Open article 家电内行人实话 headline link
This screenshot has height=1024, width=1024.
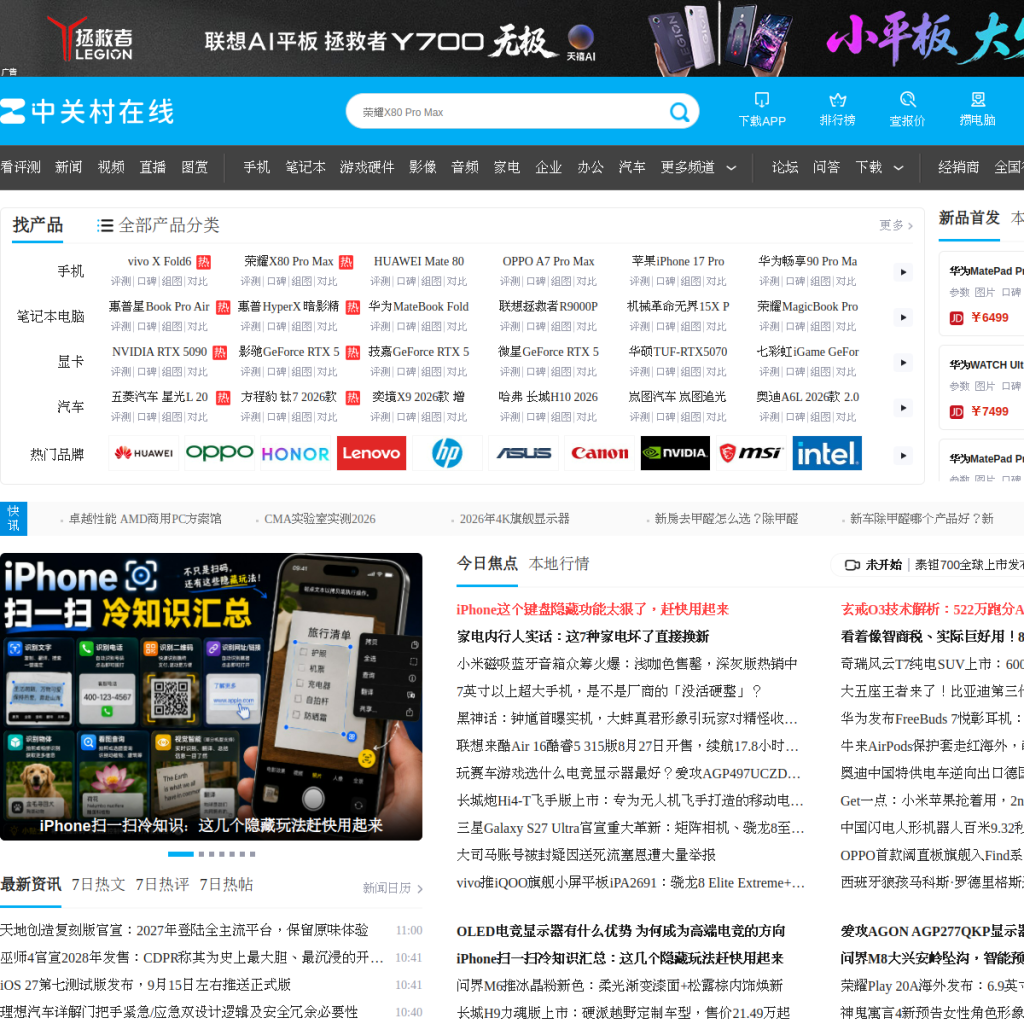click(583, 637)
